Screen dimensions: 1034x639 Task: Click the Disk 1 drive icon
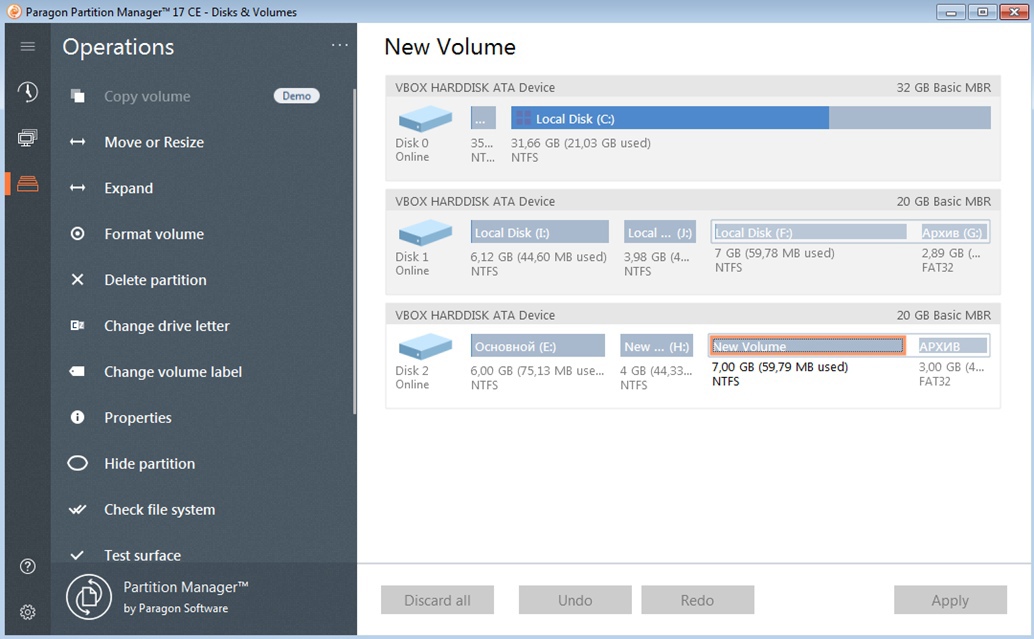[x=425, y=233]
